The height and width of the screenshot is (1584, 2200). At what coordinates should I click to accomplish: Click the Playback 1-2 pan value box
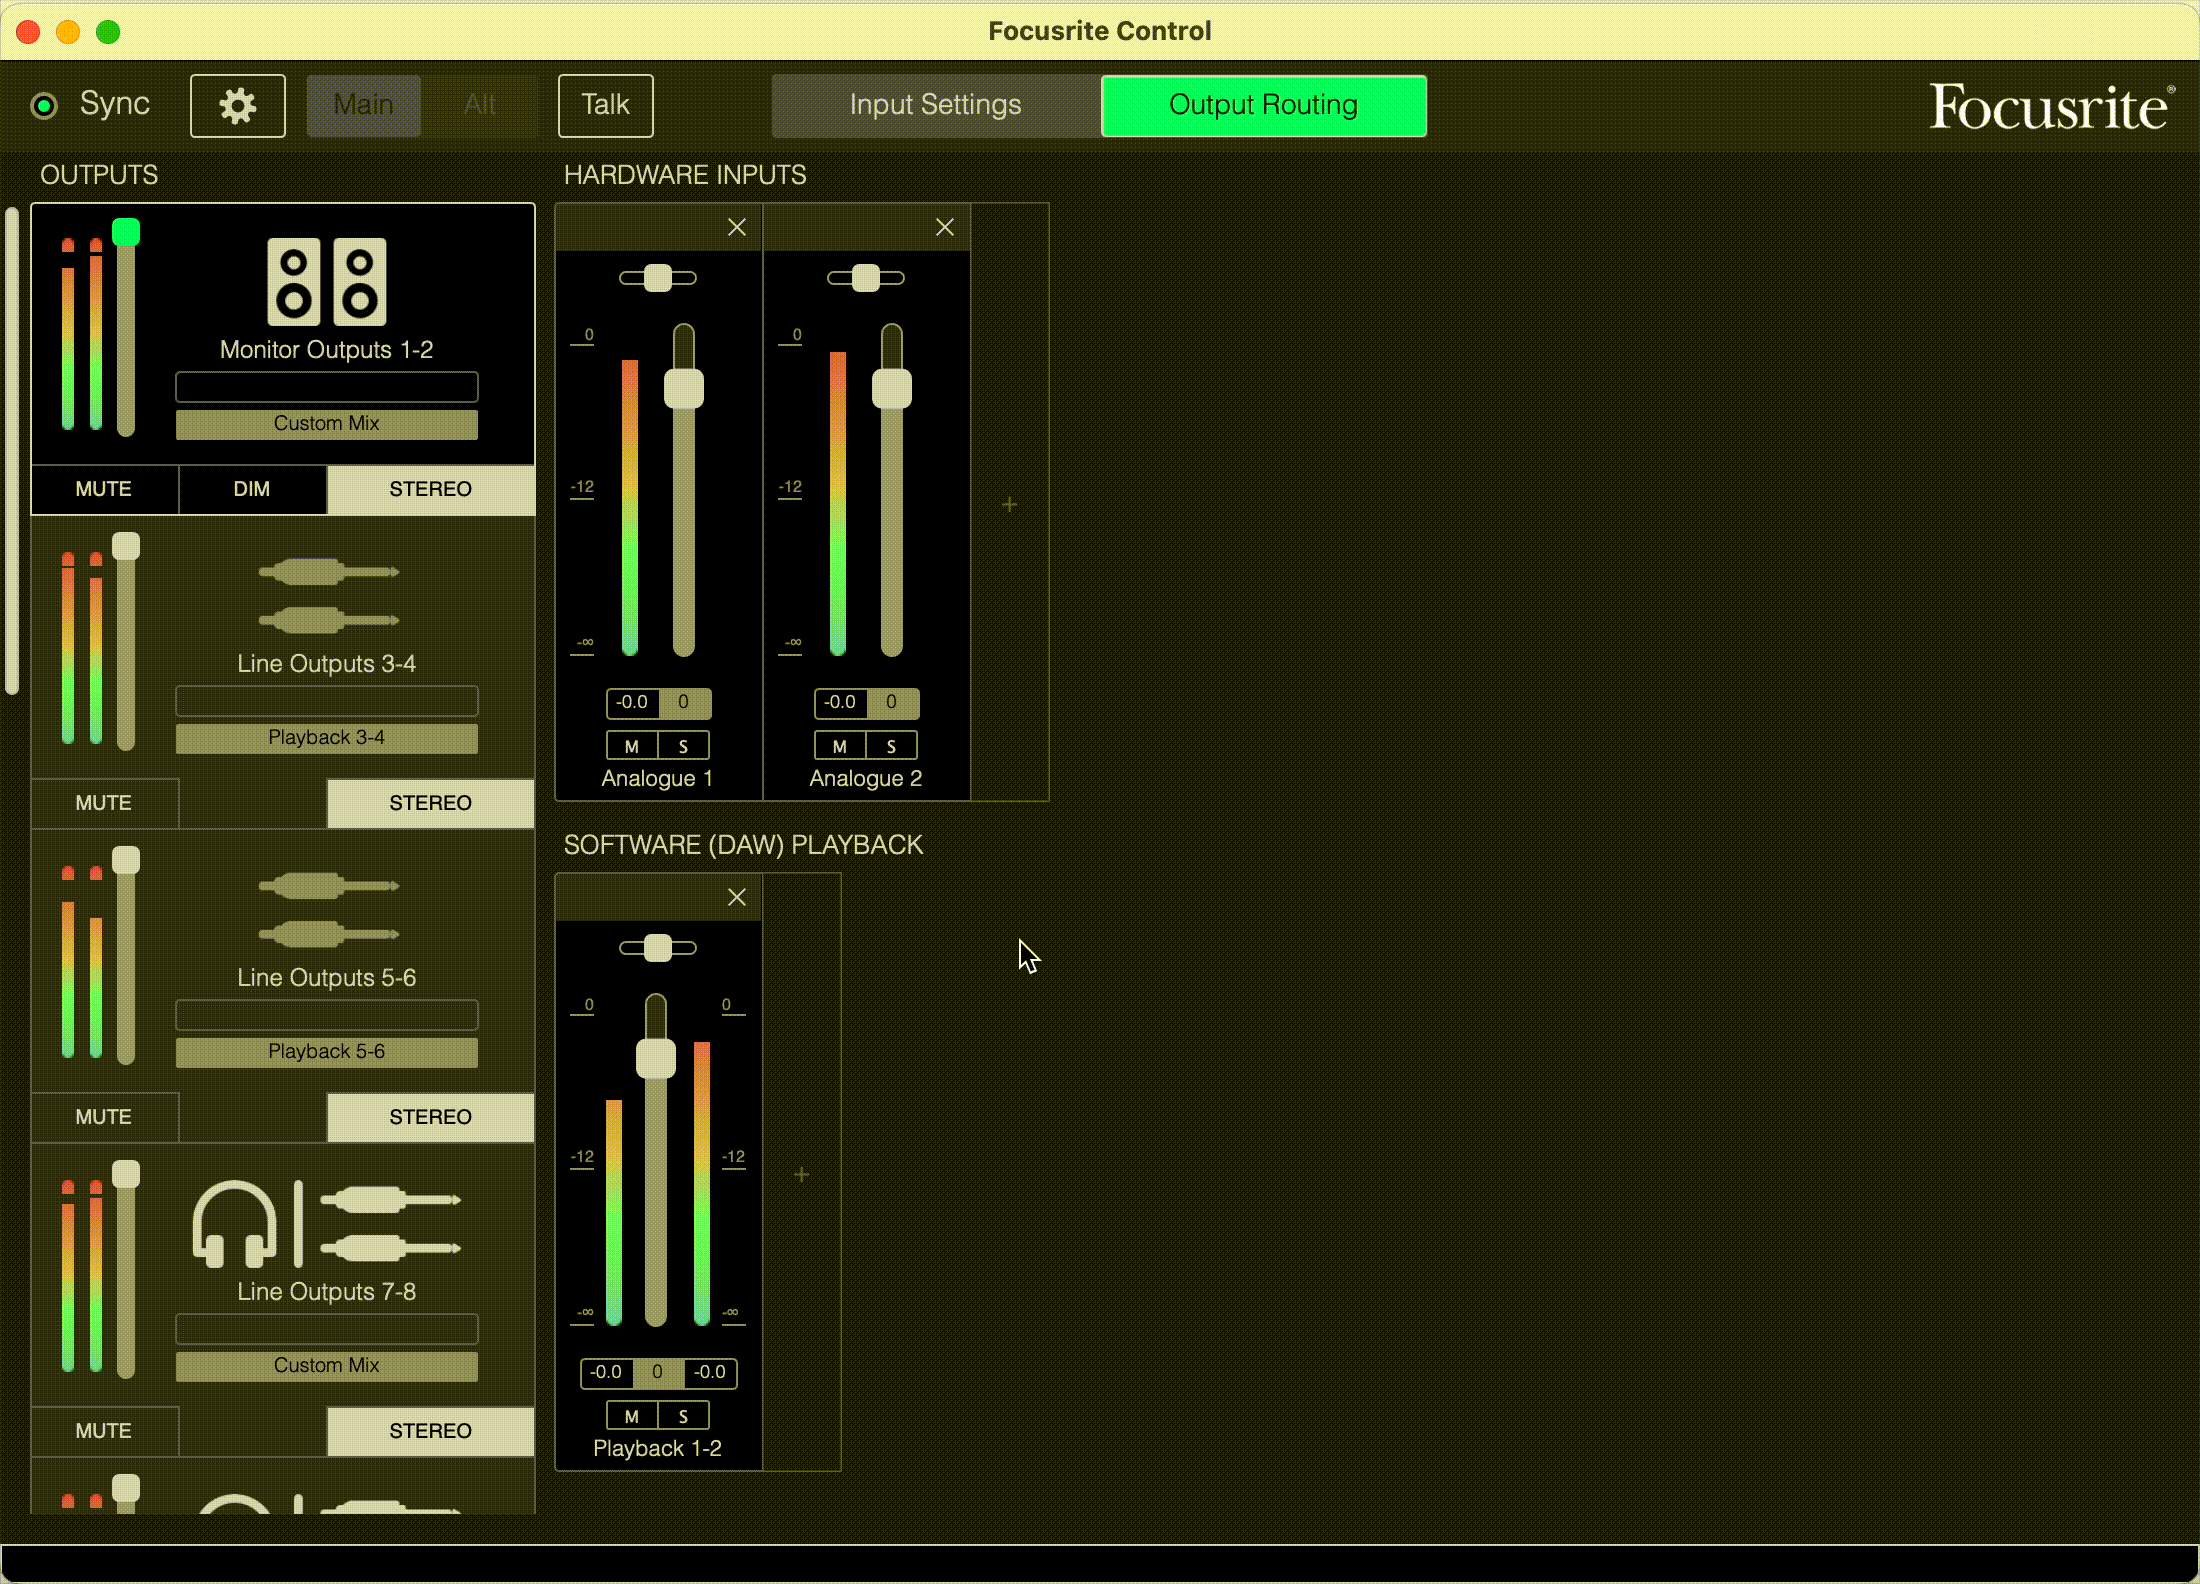[657, 1373]
